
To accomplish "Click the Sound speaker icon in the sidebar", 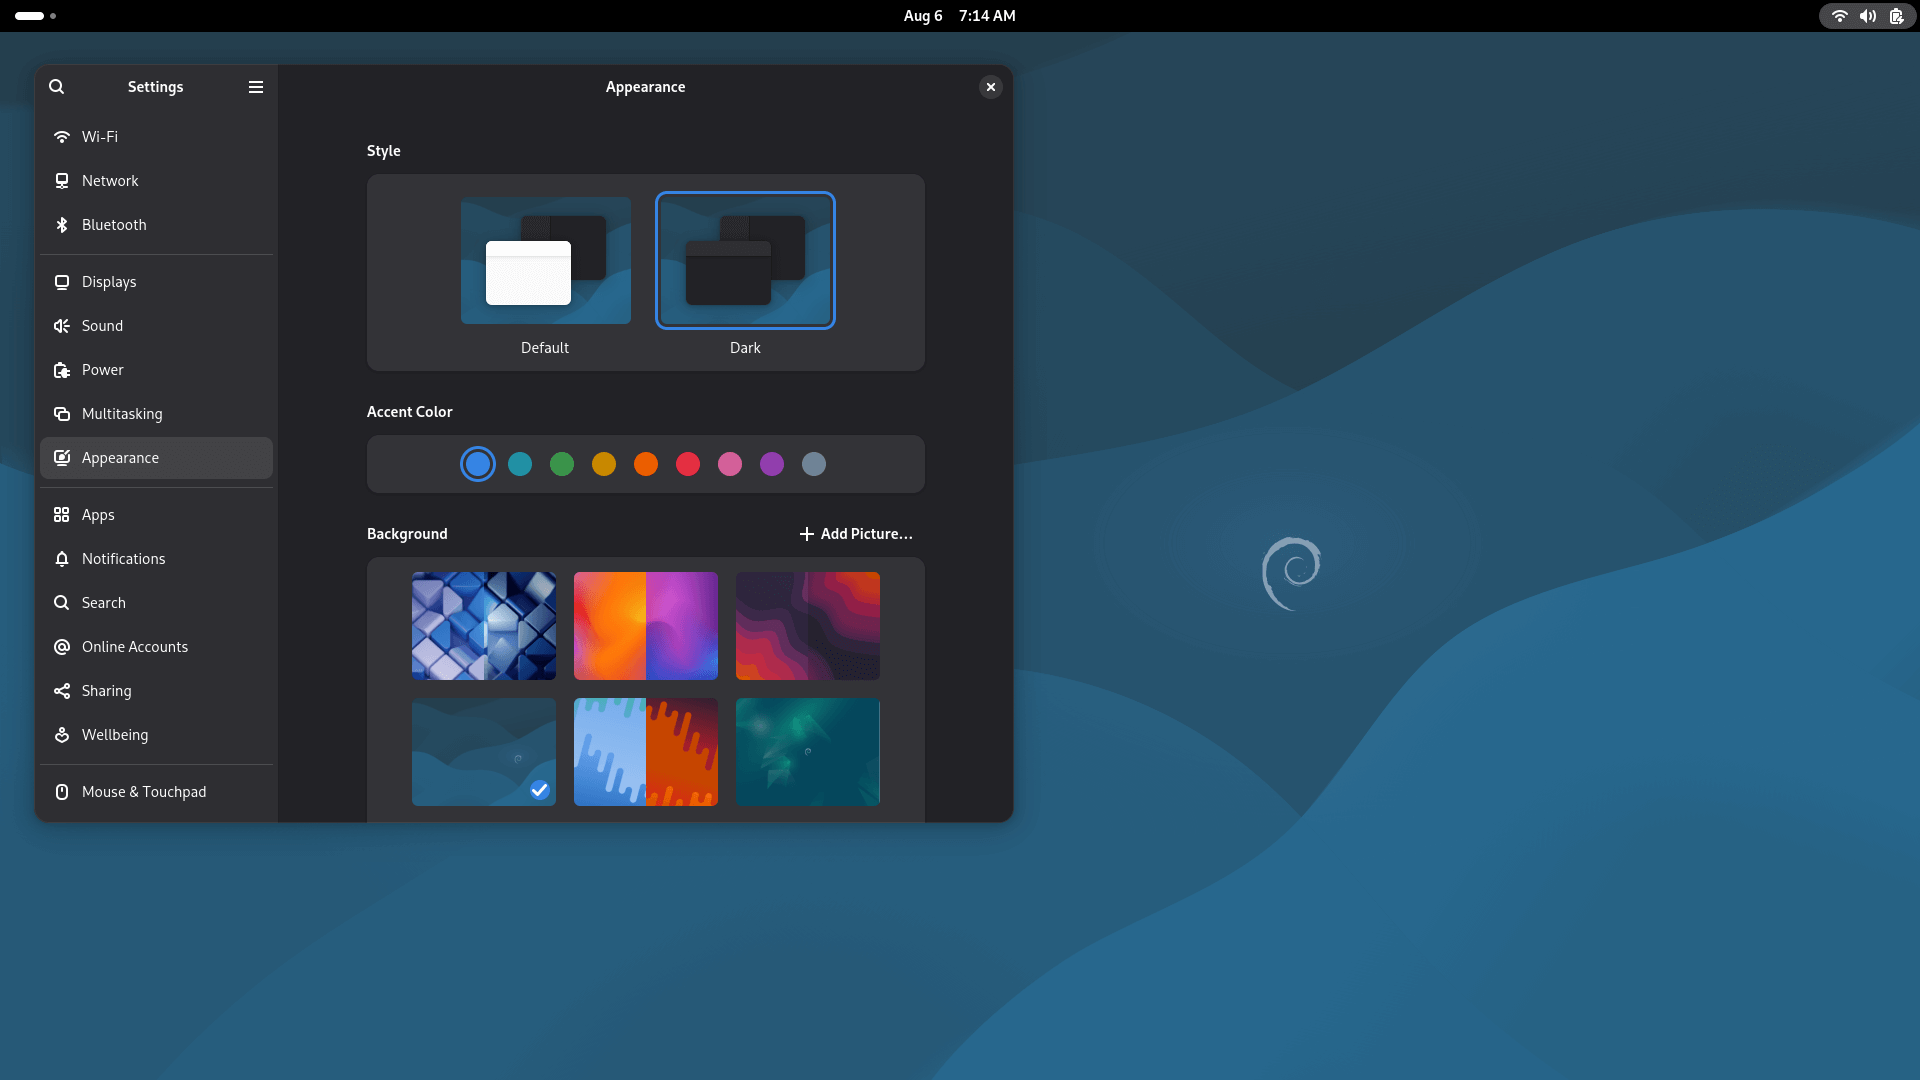I will (62, 326).
